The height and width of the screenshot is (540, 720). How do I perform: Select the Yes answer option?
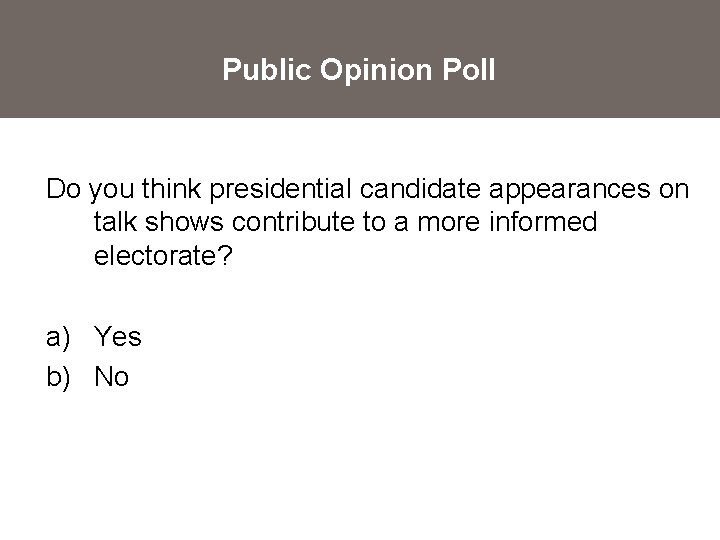(118, 337)
